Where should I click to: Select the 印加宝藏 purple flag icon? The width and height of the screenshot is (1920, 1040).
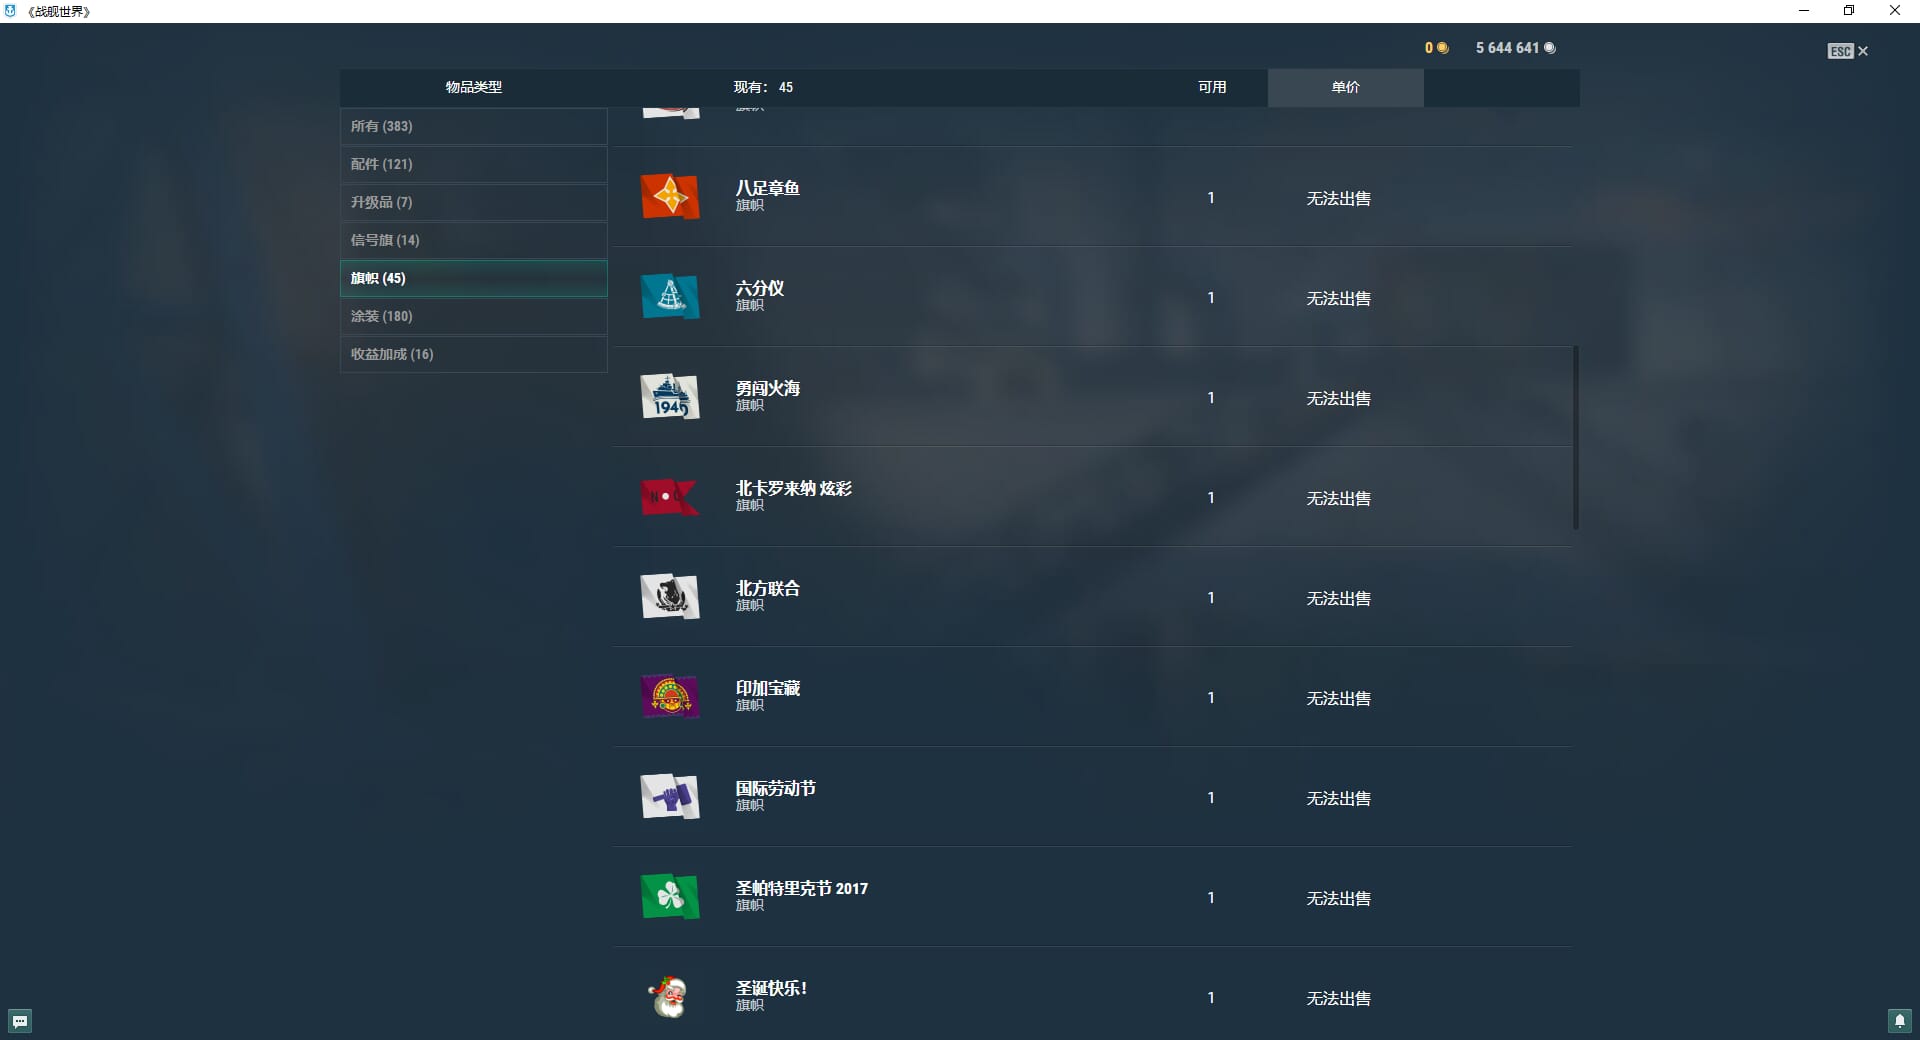point(669,697)
